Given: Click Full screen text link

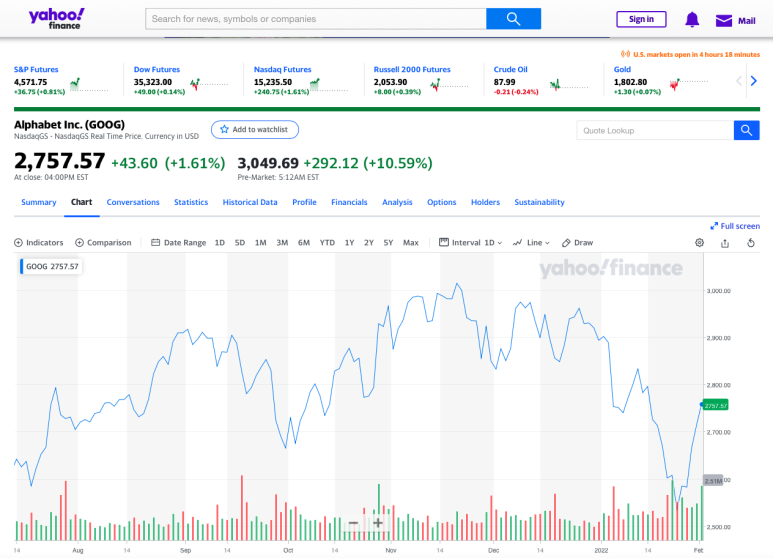Looking at the screenshot, I should [740, 226].
